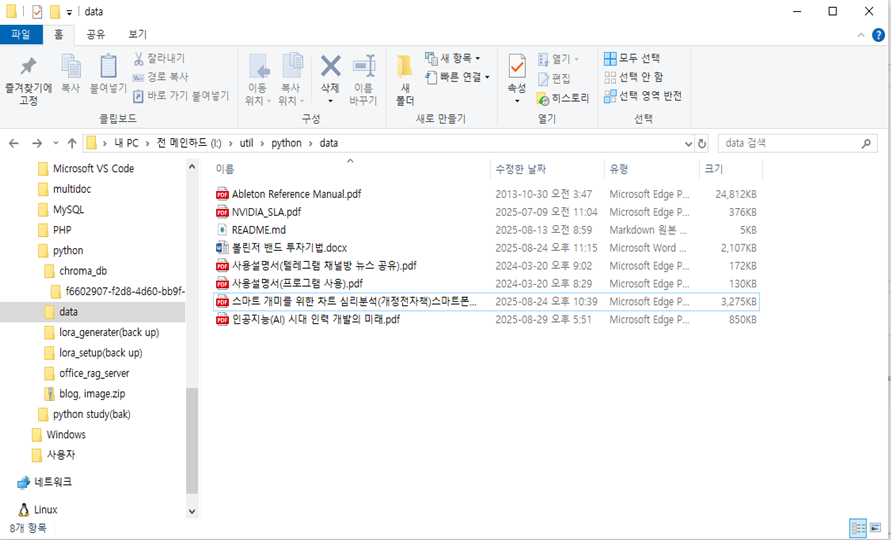Viewport: 891px width, 540px height.
Task: Click the 삭제 (Delete) X icon
Action: pos(330,66)
